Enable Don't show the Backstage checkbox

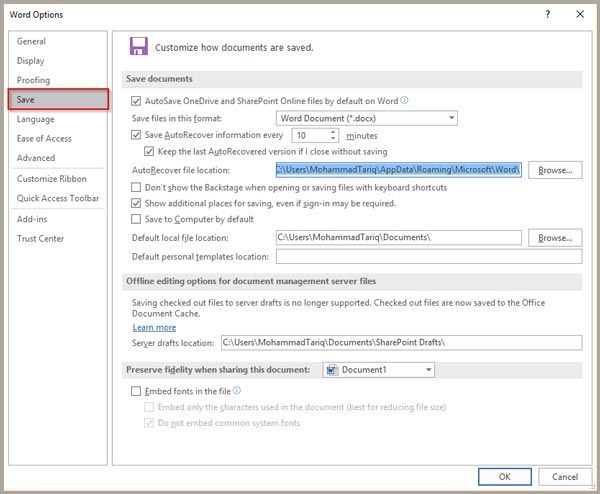pyautogui.click(x=136, y=187)
